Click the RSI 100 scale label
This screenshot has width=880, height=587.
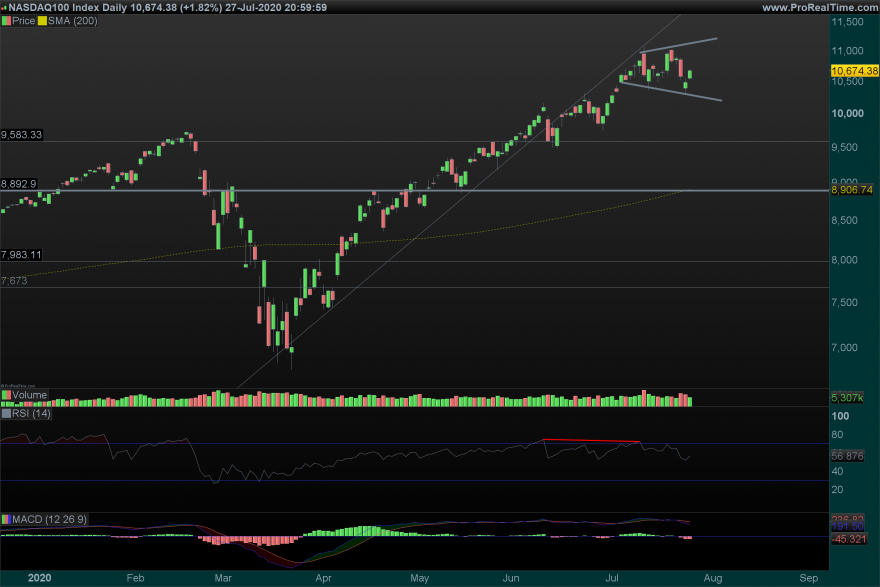(840, 416)
